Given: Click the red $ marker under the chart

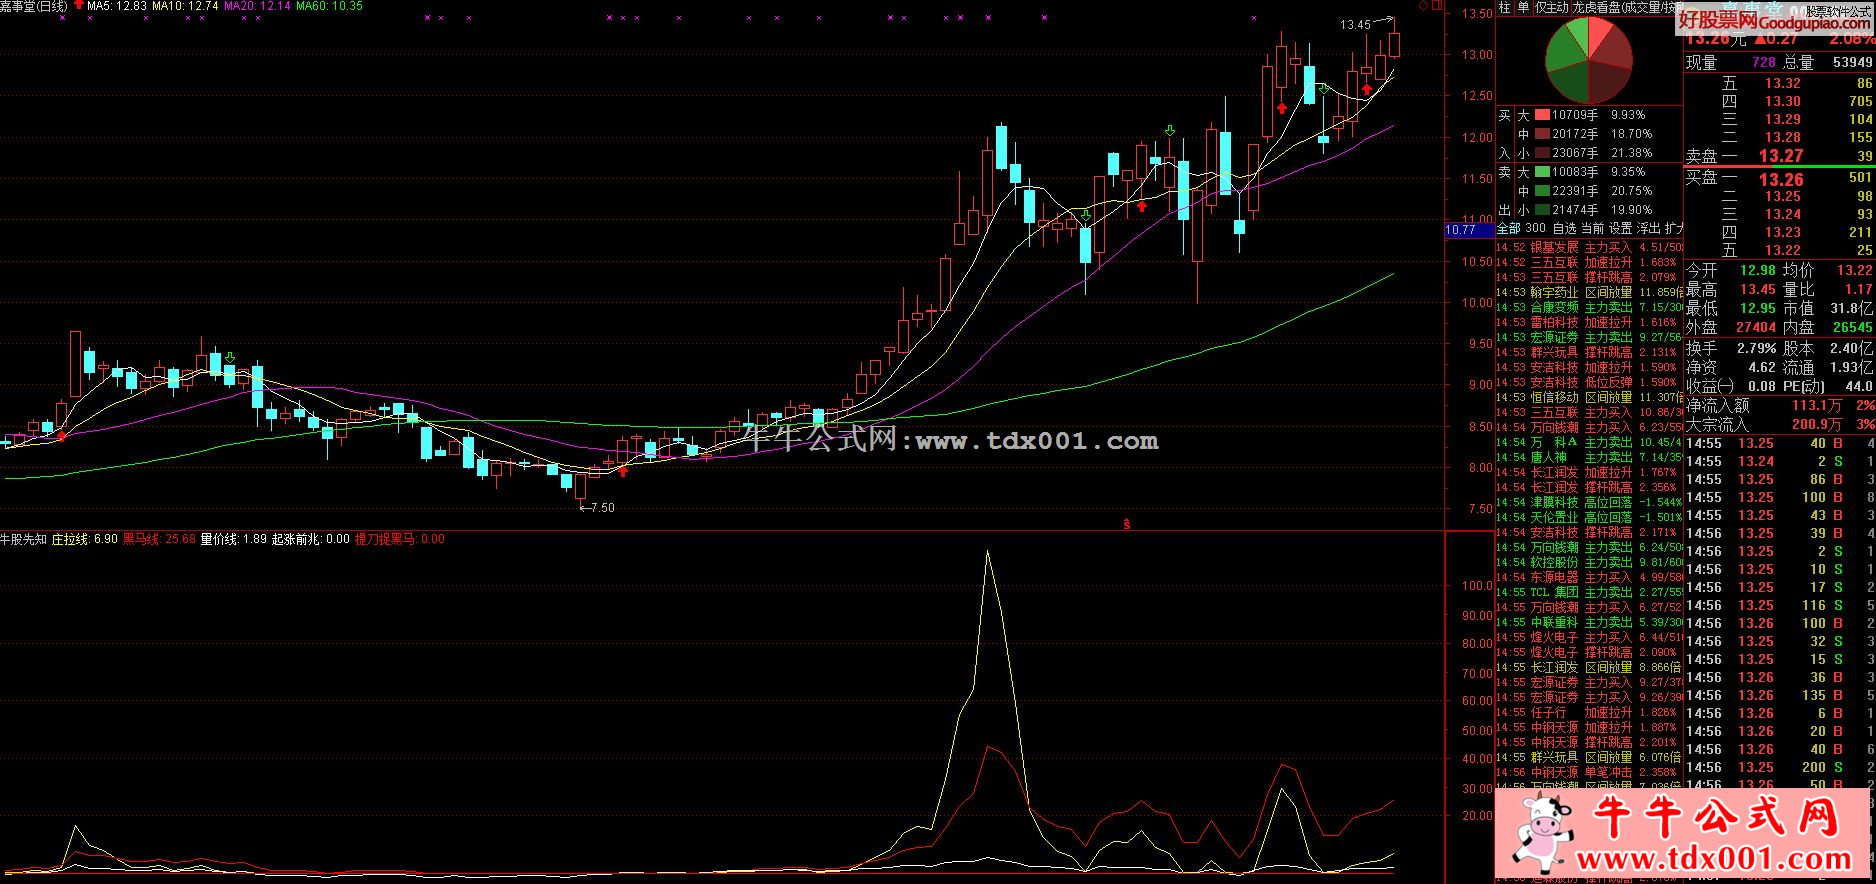Looking at the screenshot, I should point(1127,523).
